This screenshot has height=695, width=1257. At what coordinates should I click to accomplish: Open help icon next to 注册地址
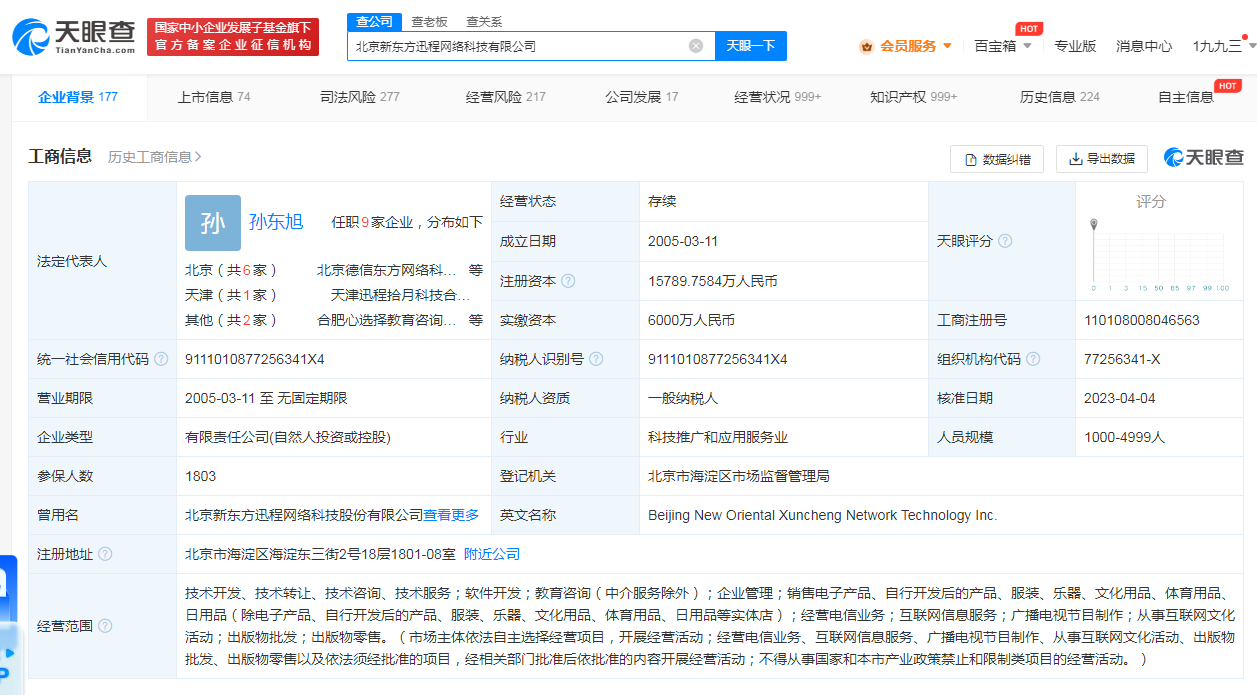(x=105, y=554)
